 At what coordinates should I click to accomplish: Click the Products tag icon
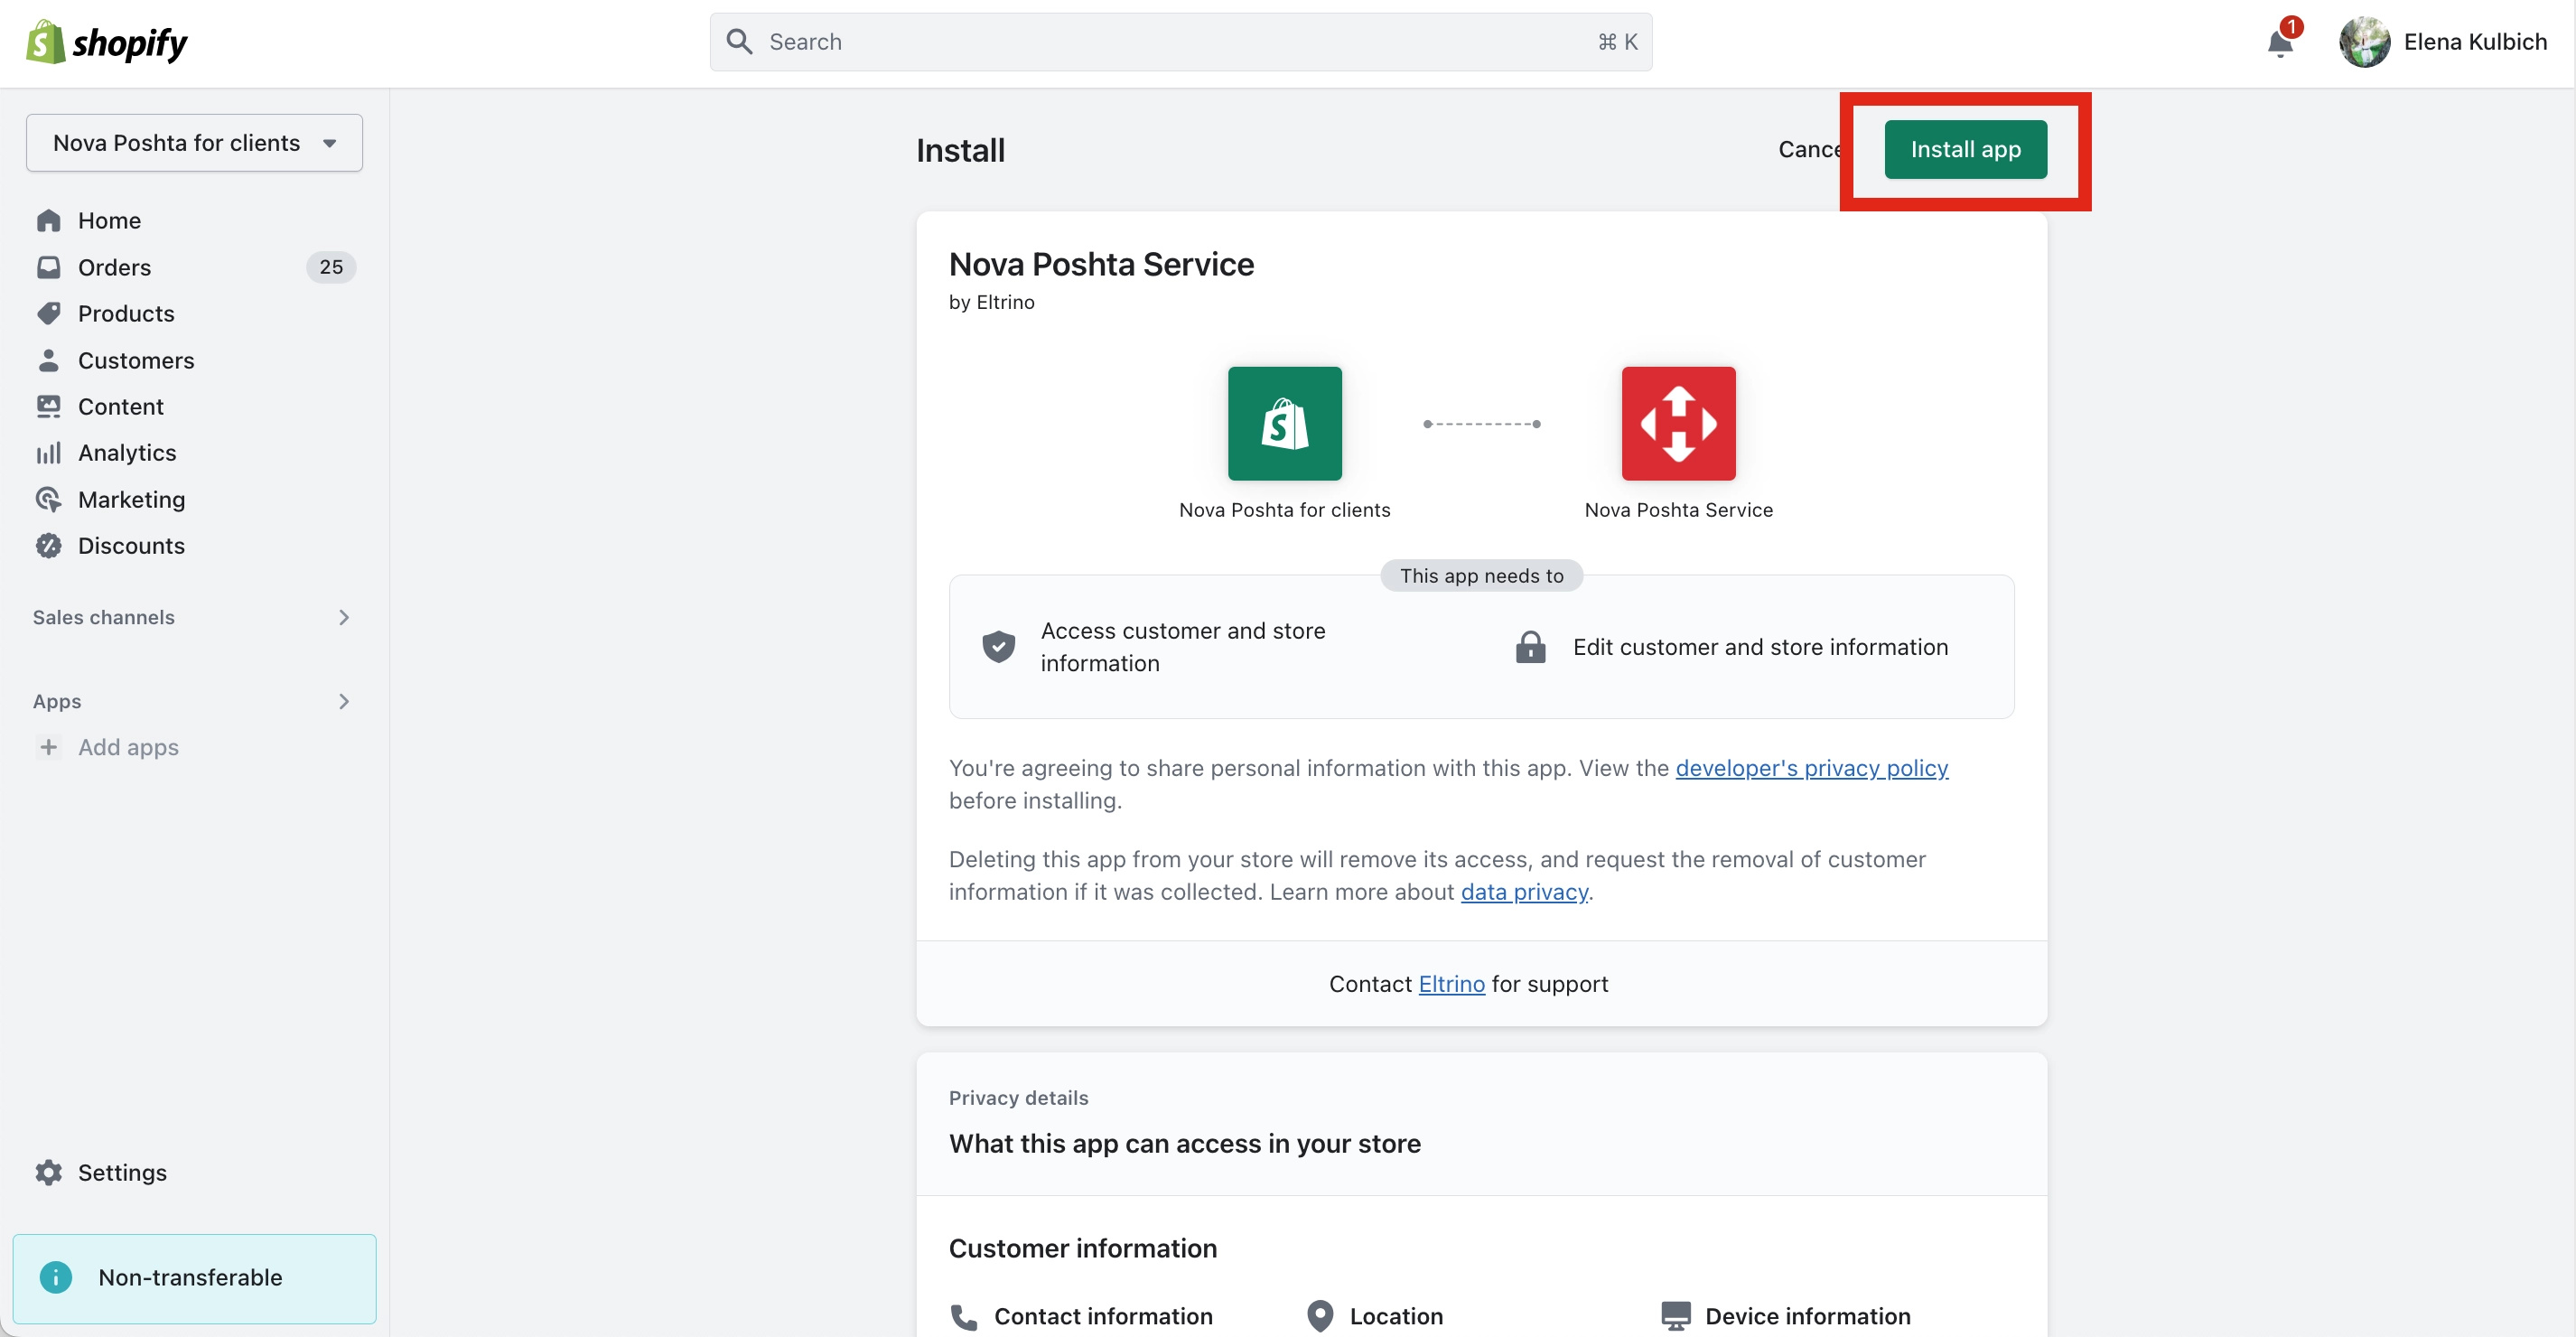(x=48, y=313)
